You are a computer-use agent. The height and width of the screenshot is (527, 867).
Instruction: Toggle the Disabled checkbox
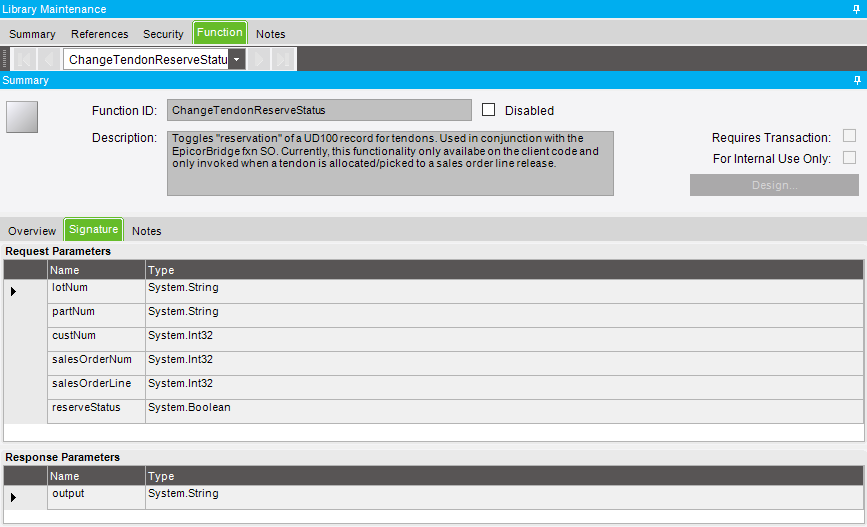488,109
